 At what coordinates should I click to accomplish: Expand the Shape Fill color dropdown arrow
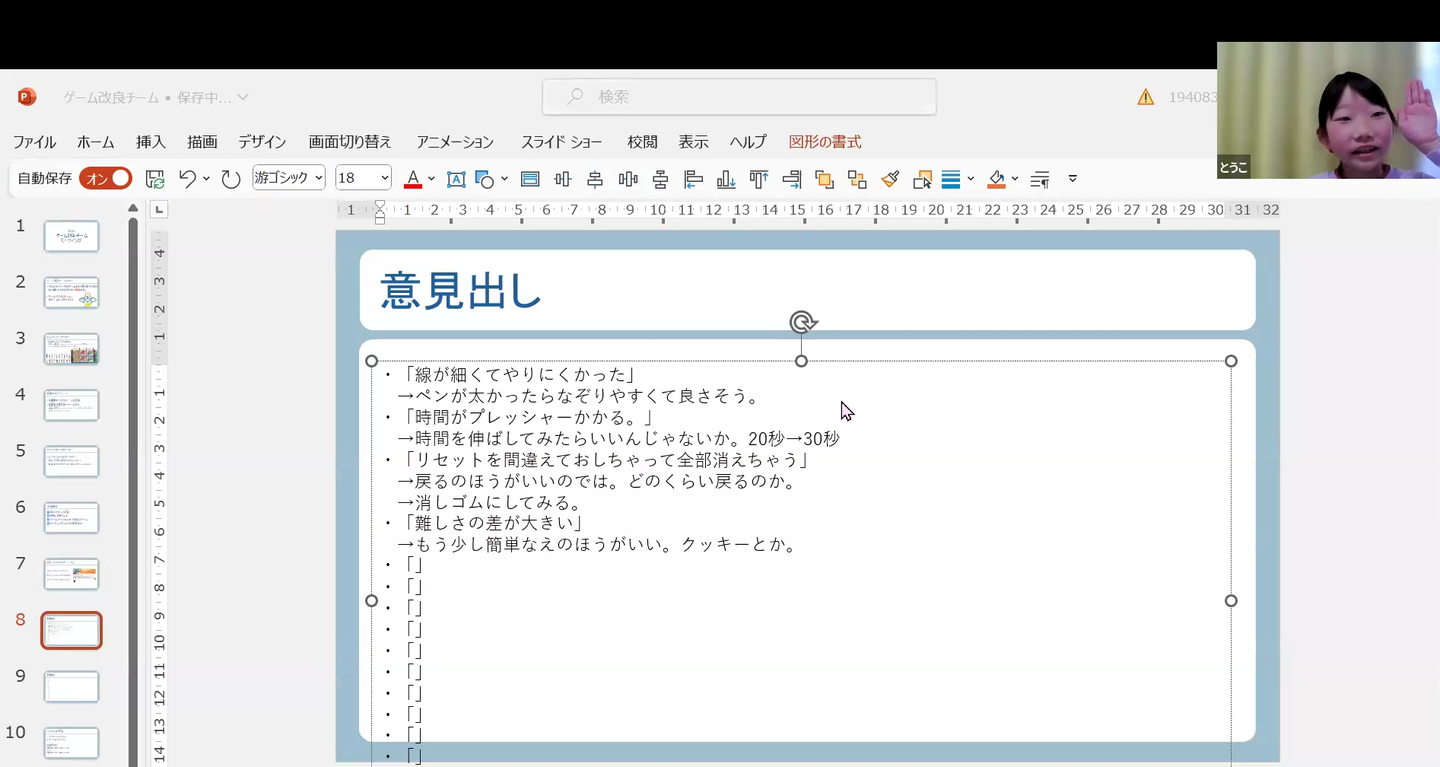[1014, 179]
